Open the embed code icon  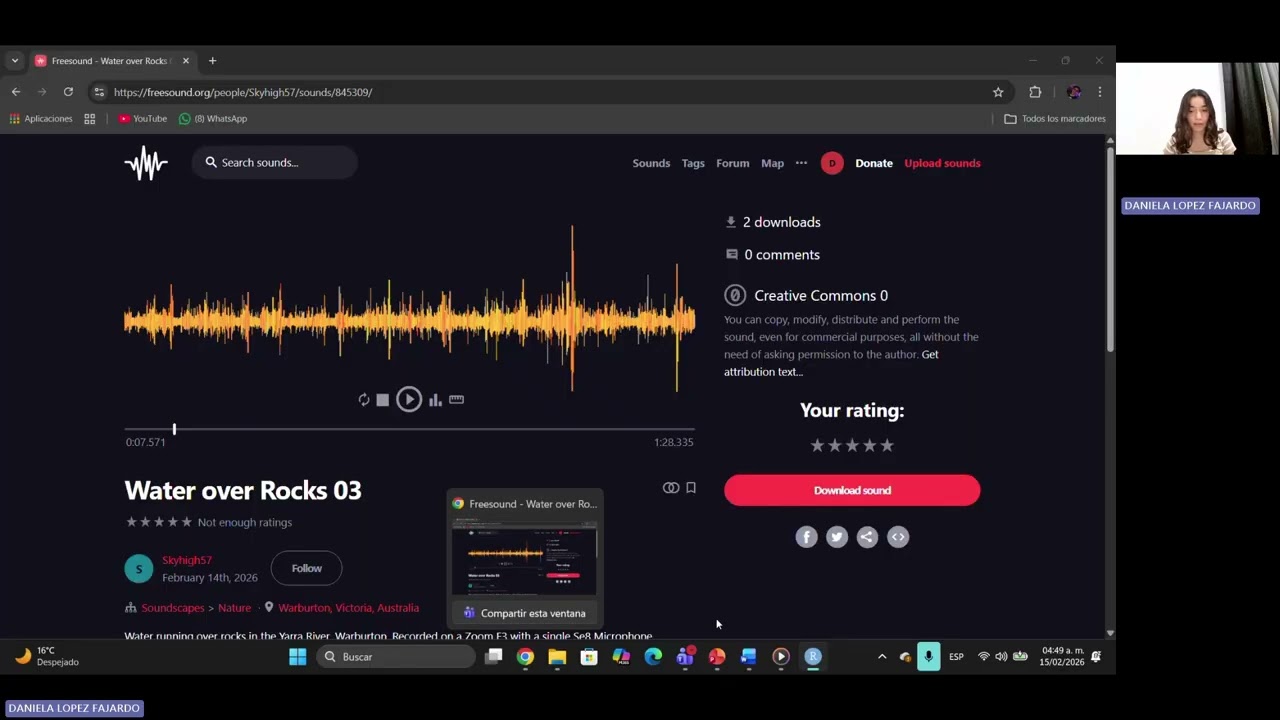[898, 537]
